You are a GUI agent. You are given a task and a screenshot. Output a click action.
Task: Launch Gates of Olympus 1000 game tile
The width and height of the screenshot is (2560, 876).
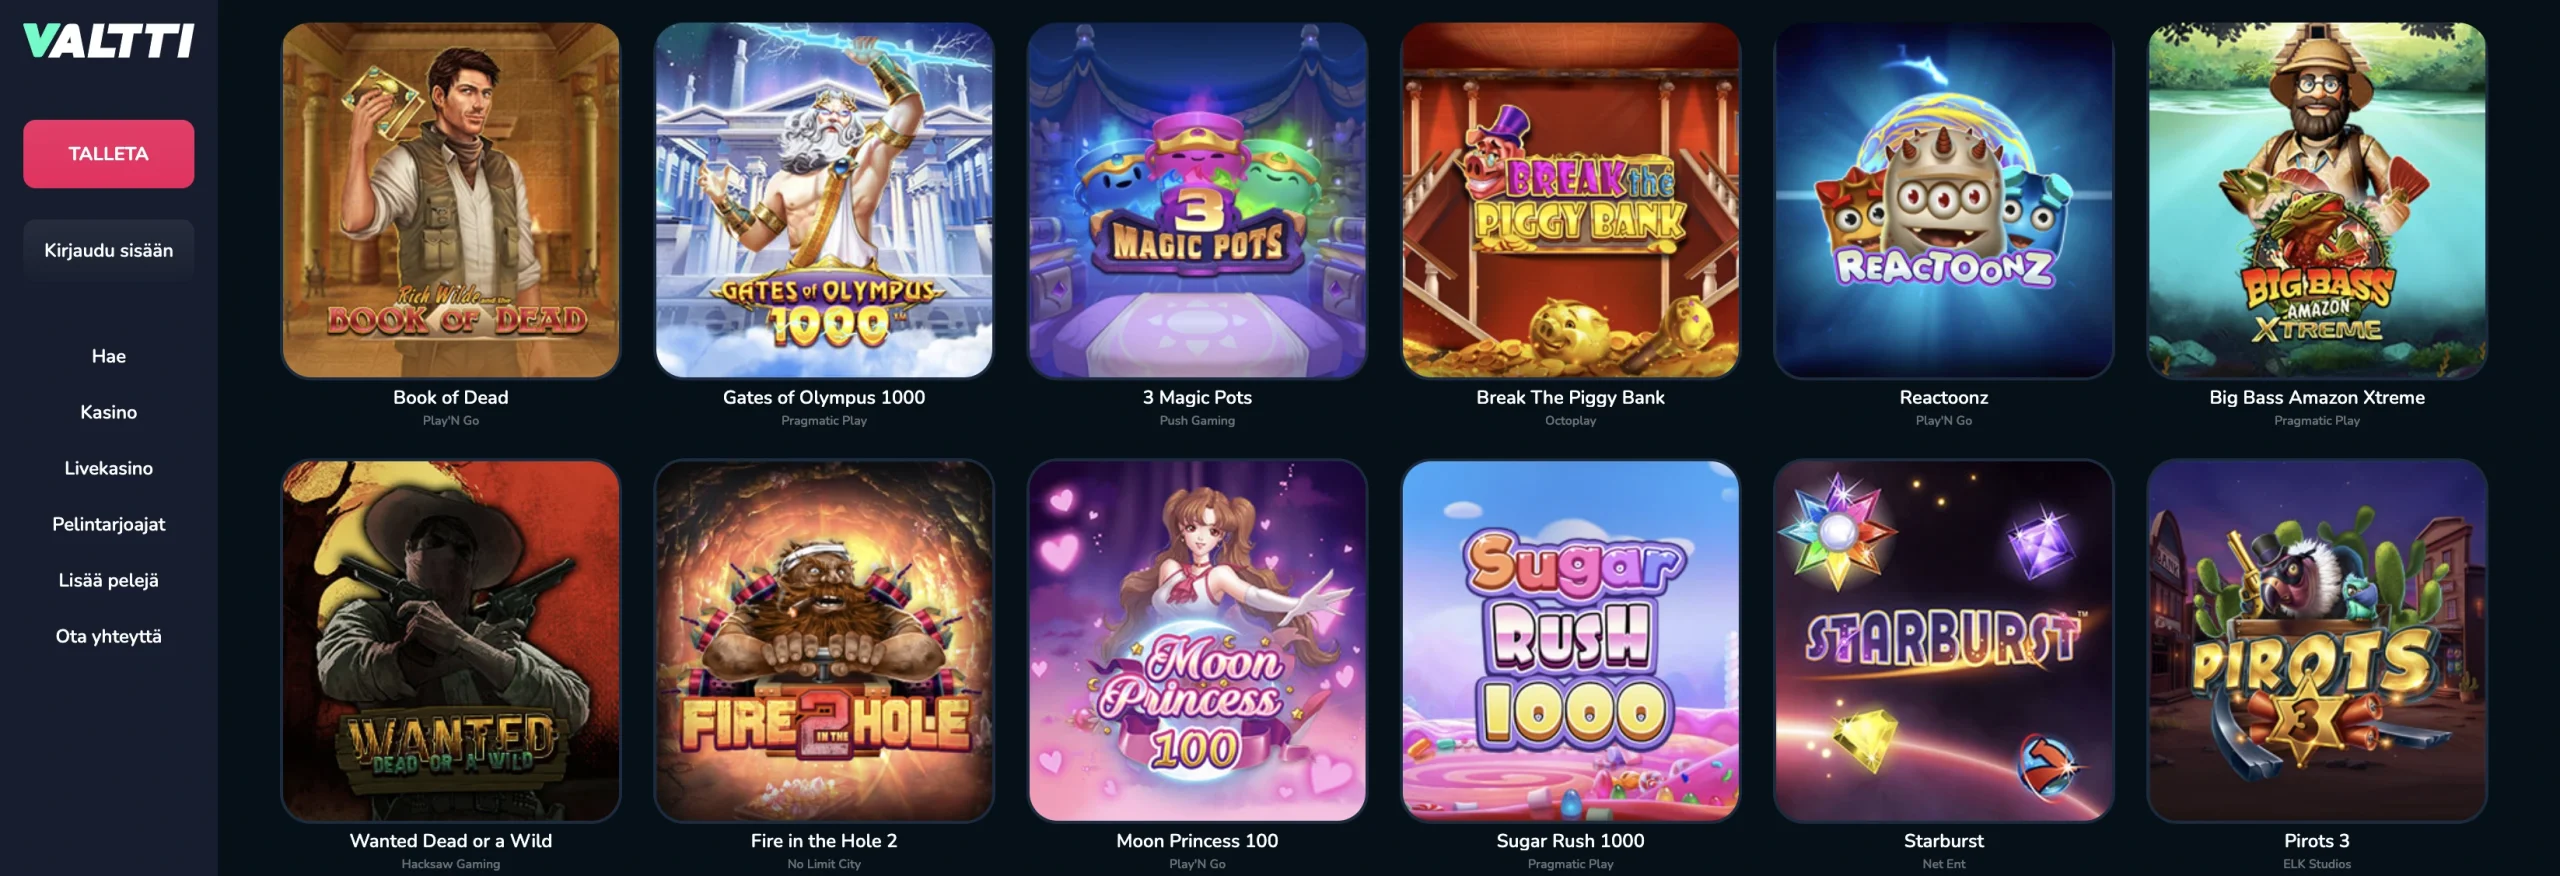click(x=824, y=200)
